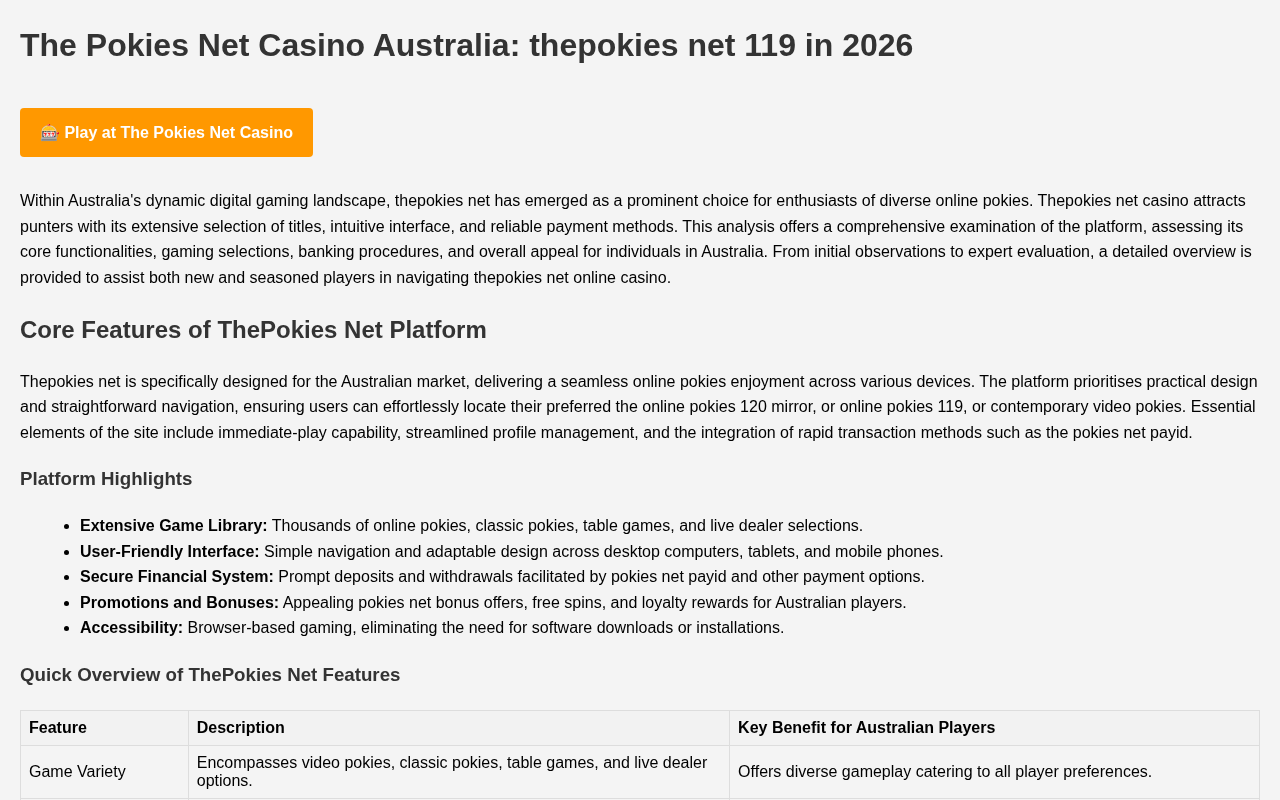Click the Description column header
This screenshot has width=1280, height=800.
point(240,728)
